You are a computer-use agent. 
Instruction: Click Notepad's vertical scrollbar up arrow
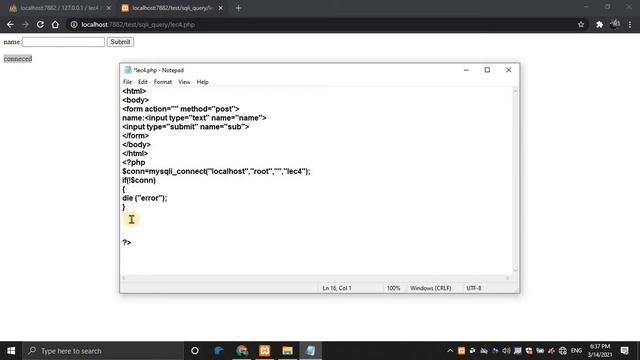click(x=515, y=91)
